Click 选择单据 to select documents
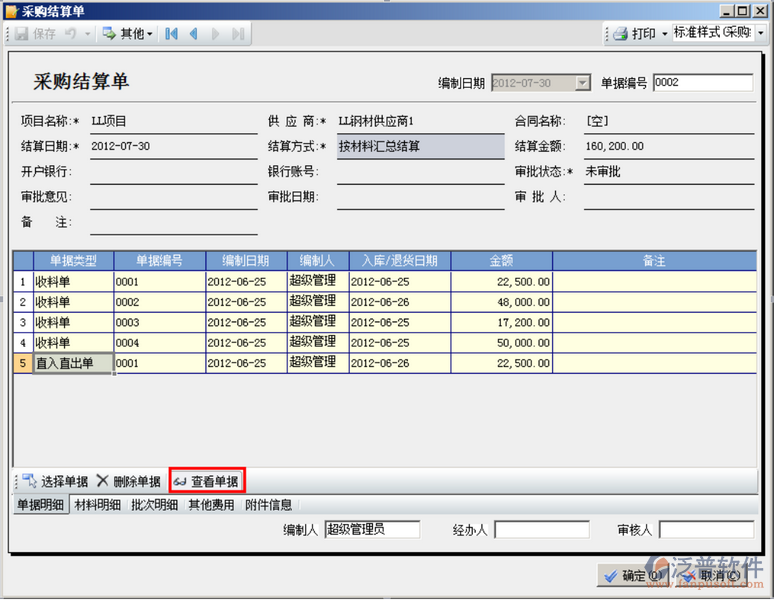Screen dimensions: 774x600 (56, 481)
